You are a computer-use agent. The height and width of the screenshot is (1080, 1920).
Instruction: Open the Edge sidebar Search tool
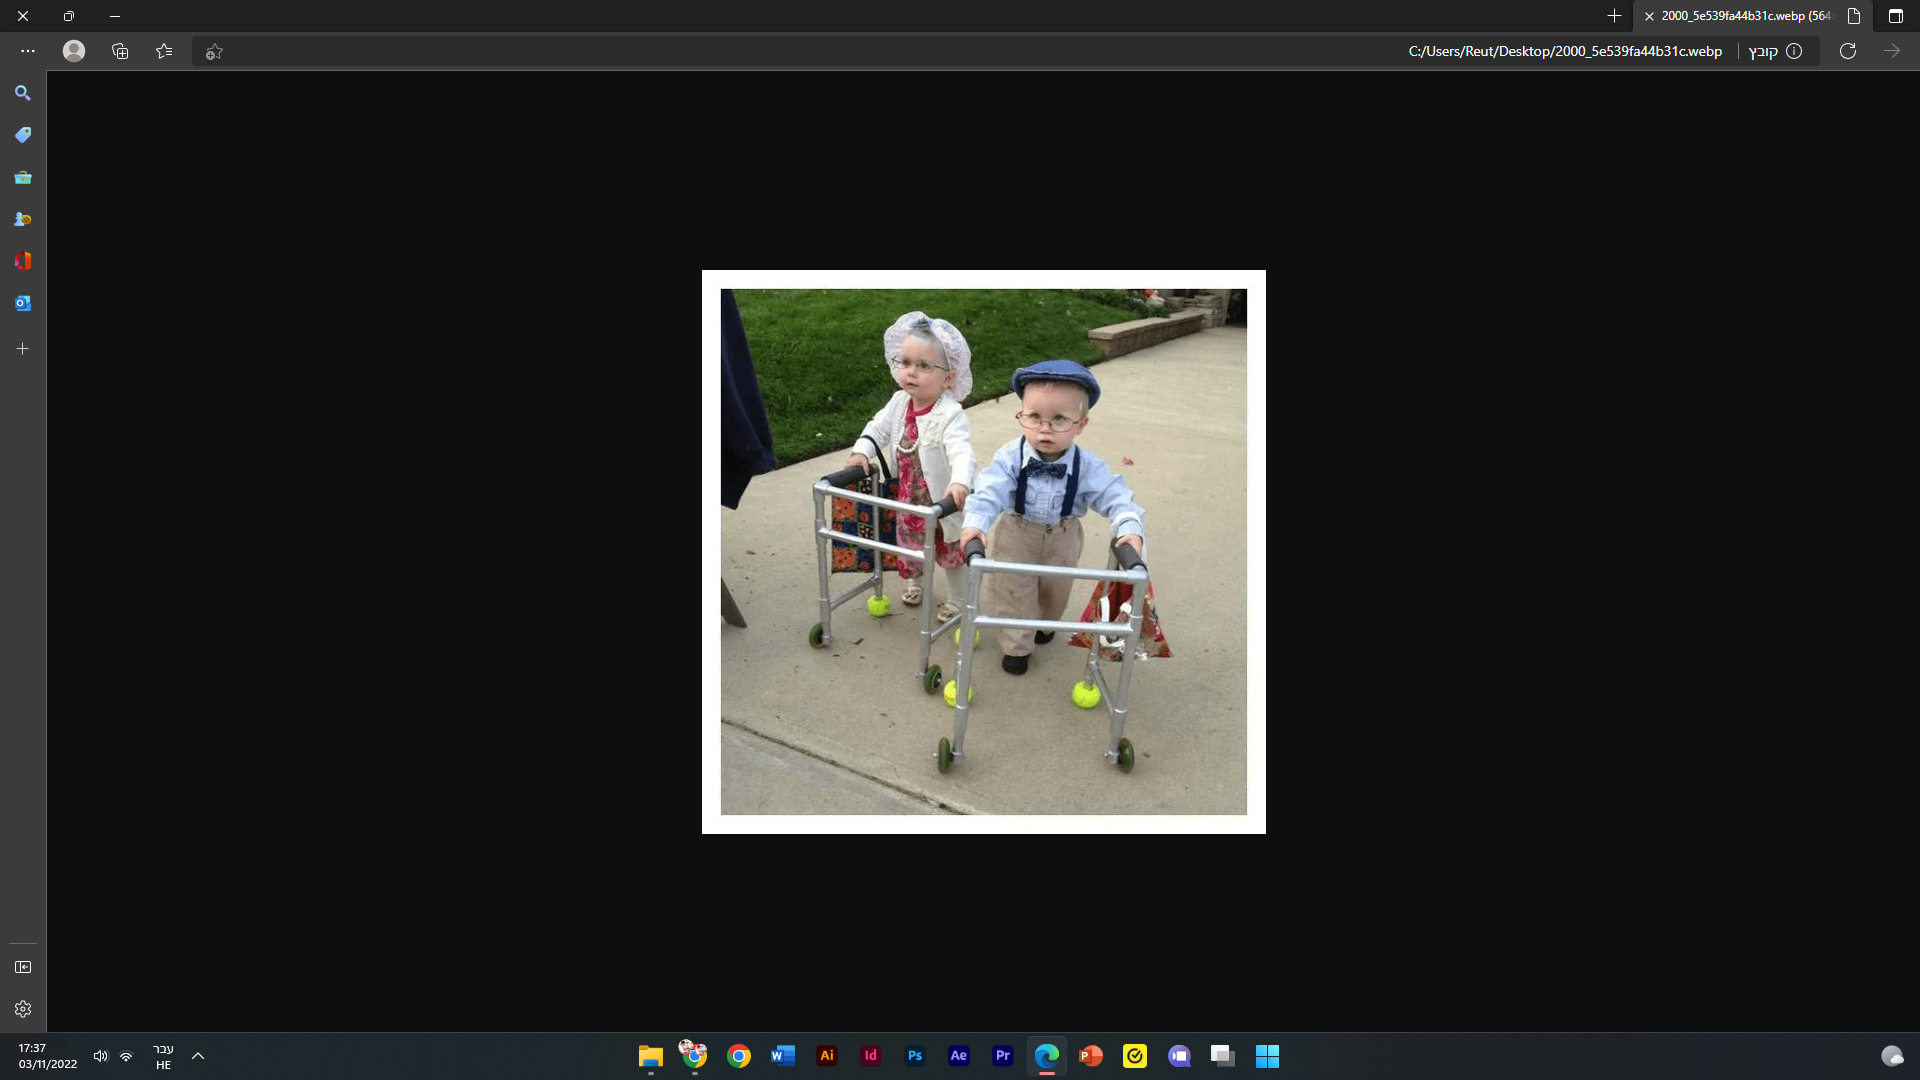click(x=23, y=93)
